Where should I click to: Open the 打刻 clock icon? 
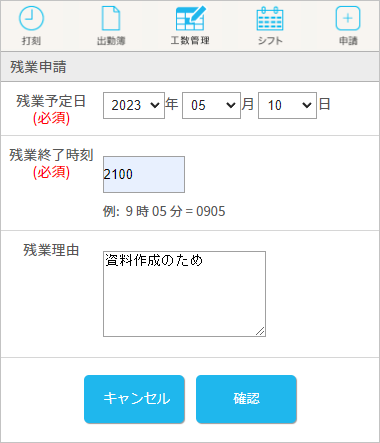[31, 18]
